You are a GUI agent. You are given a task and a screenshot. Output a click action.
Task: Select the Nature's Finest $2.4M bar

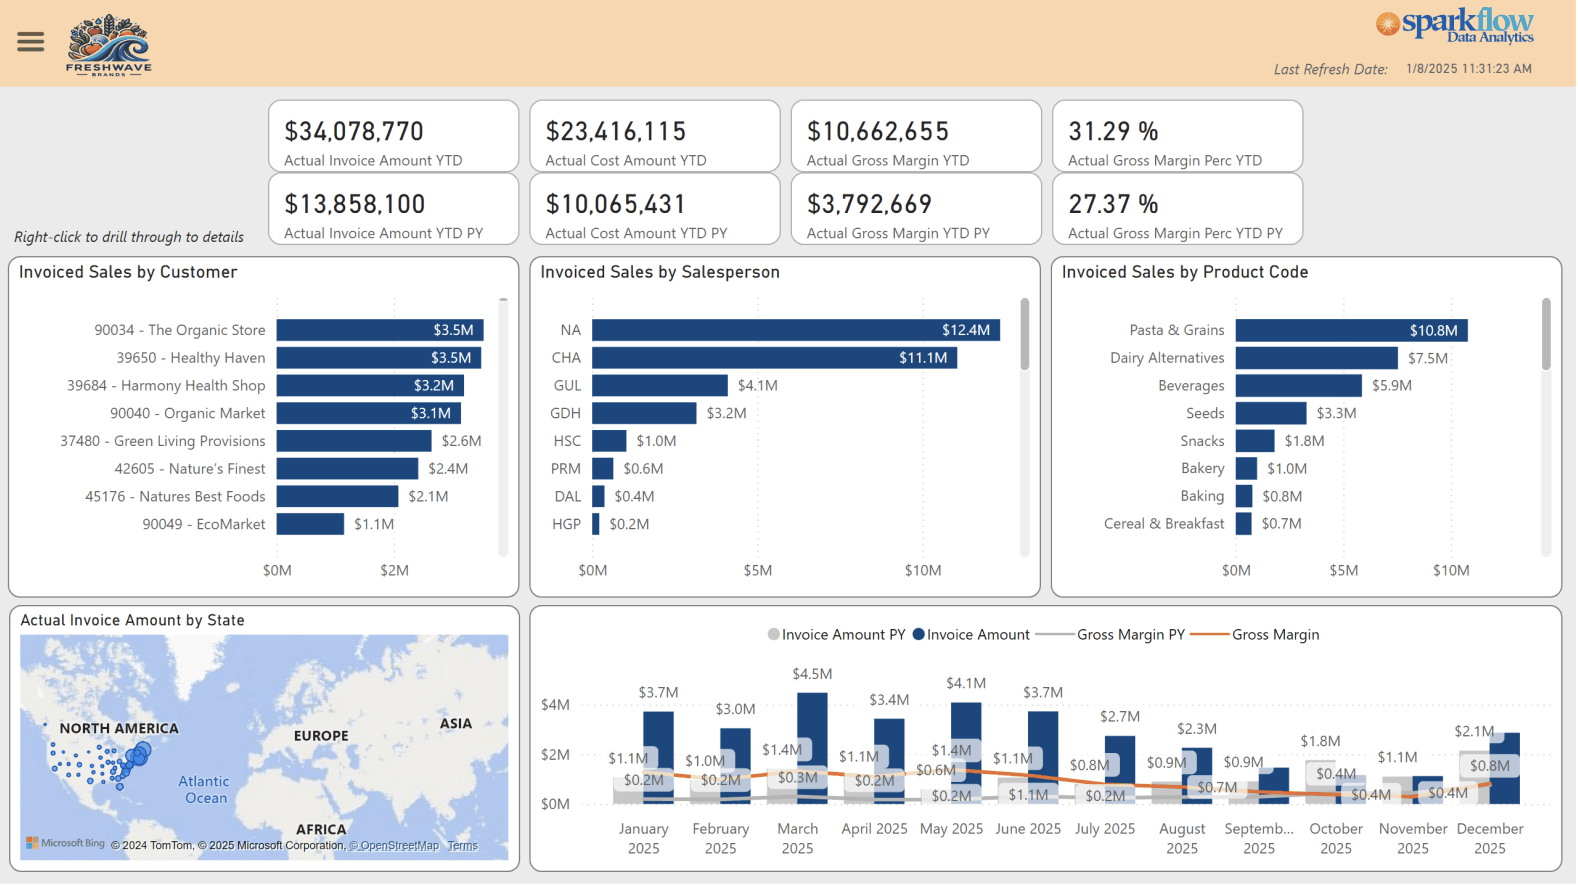(347, 469)
